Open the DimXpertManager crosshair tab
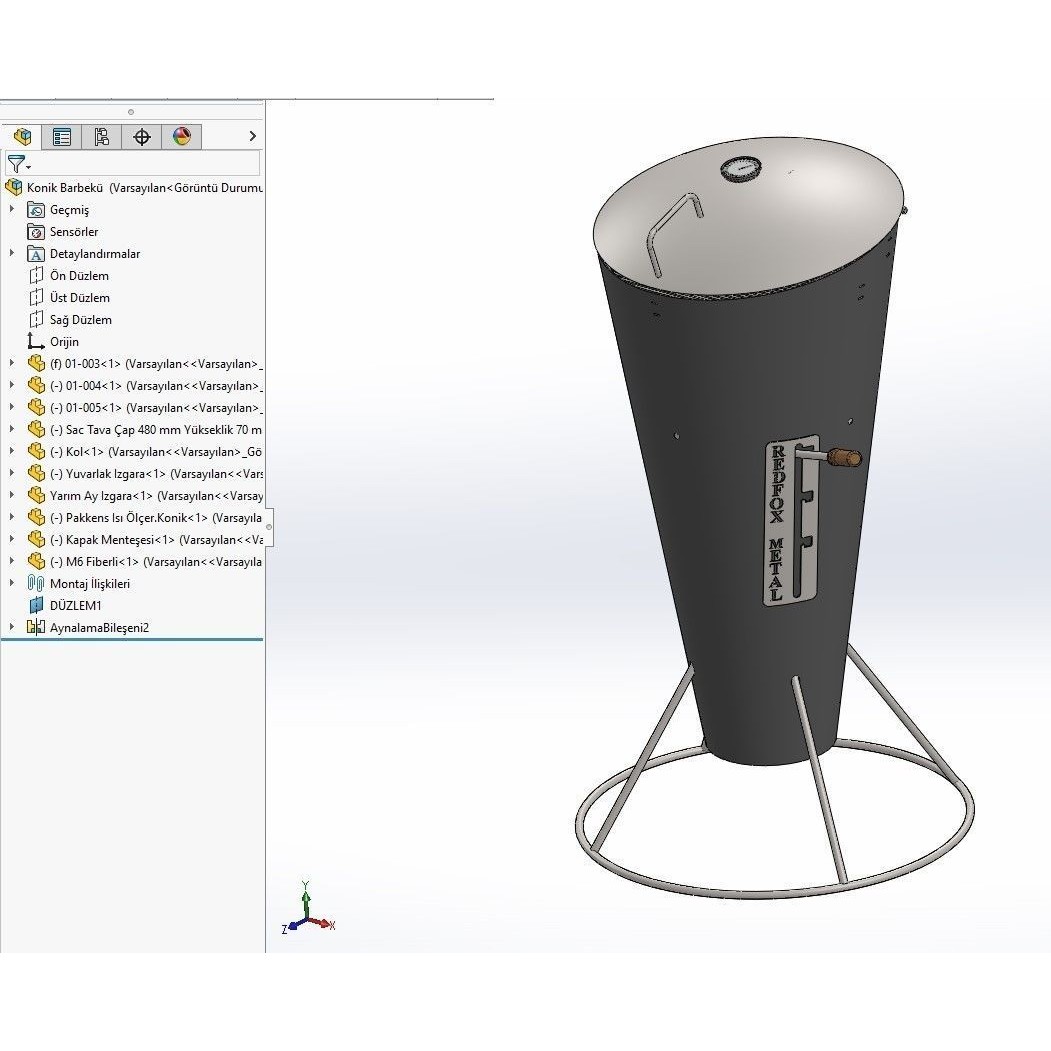 click(x=141, y=137)
